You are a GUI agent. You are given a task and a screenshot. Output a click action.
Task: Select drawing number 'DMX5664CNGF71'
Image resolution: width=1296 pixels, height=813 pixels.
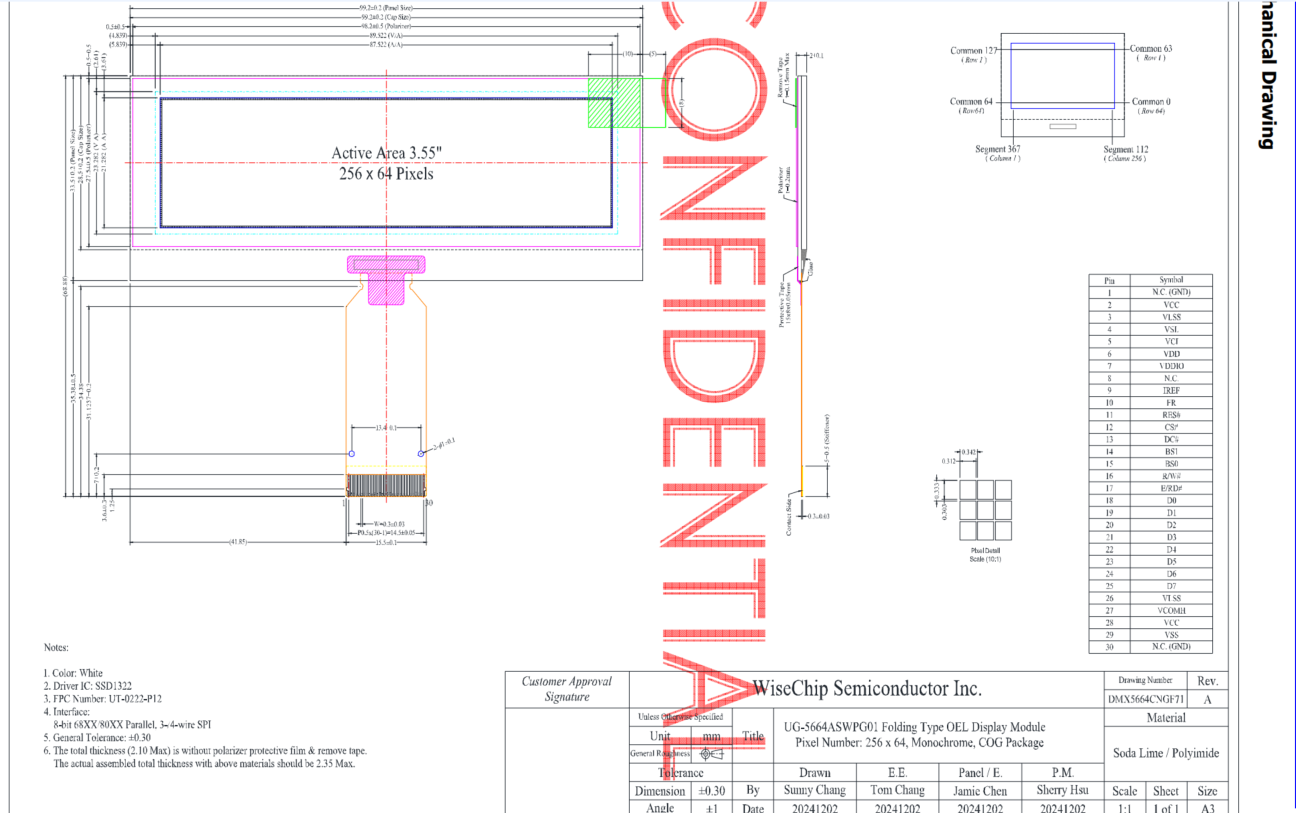pyautogui.click(x=1147, y=700)
